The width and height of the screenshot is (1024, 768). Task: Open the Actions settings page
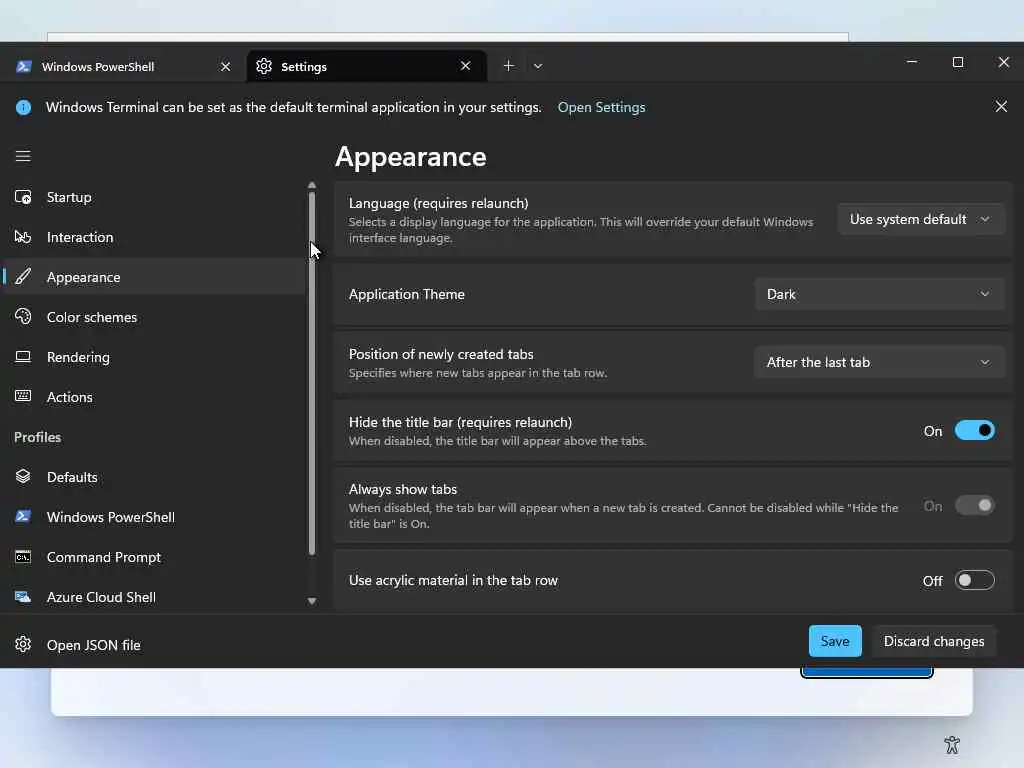pos(154,396)
